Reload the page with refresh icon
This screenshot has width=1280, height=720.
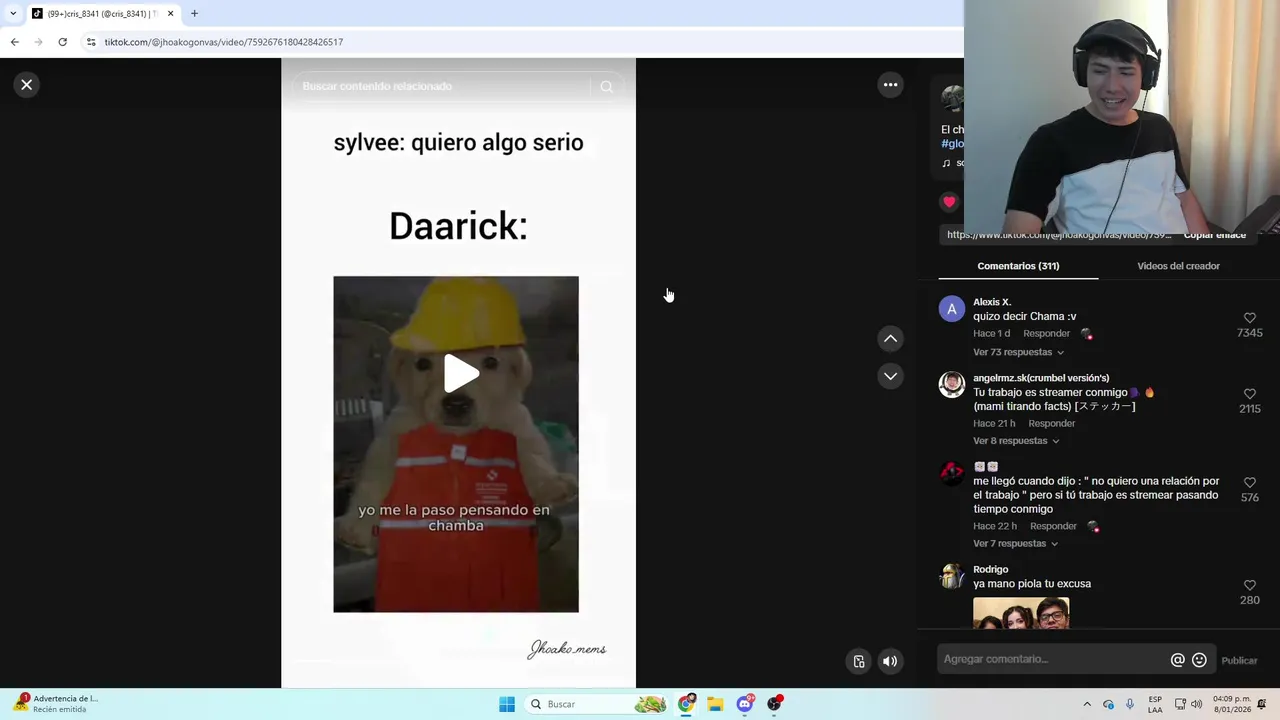(62, 42)
